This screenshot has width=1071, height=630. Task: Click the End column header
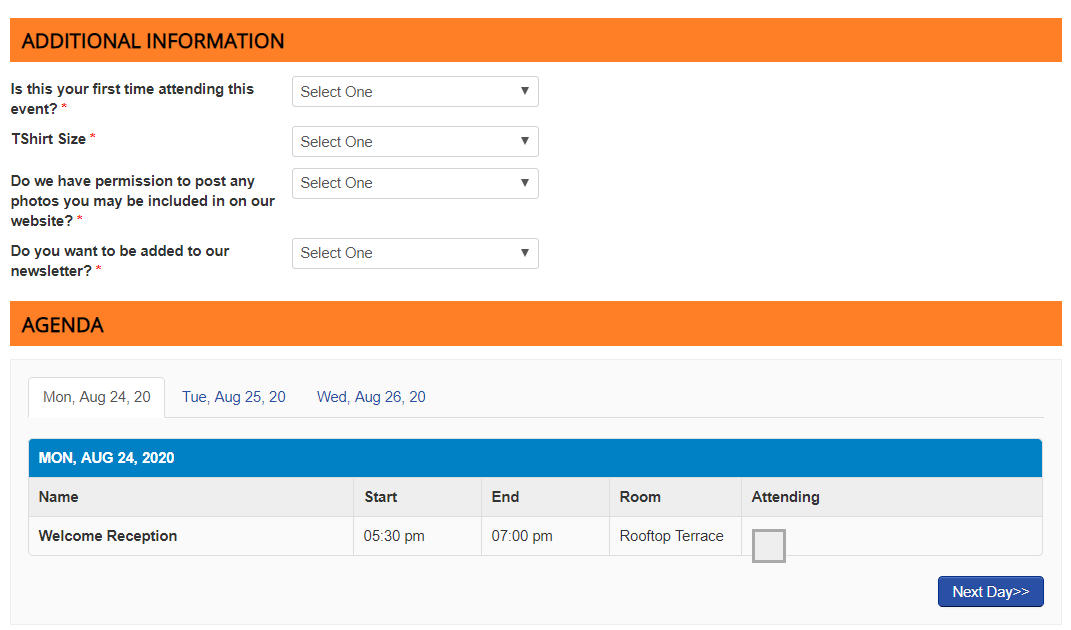(x=505, y=497)
